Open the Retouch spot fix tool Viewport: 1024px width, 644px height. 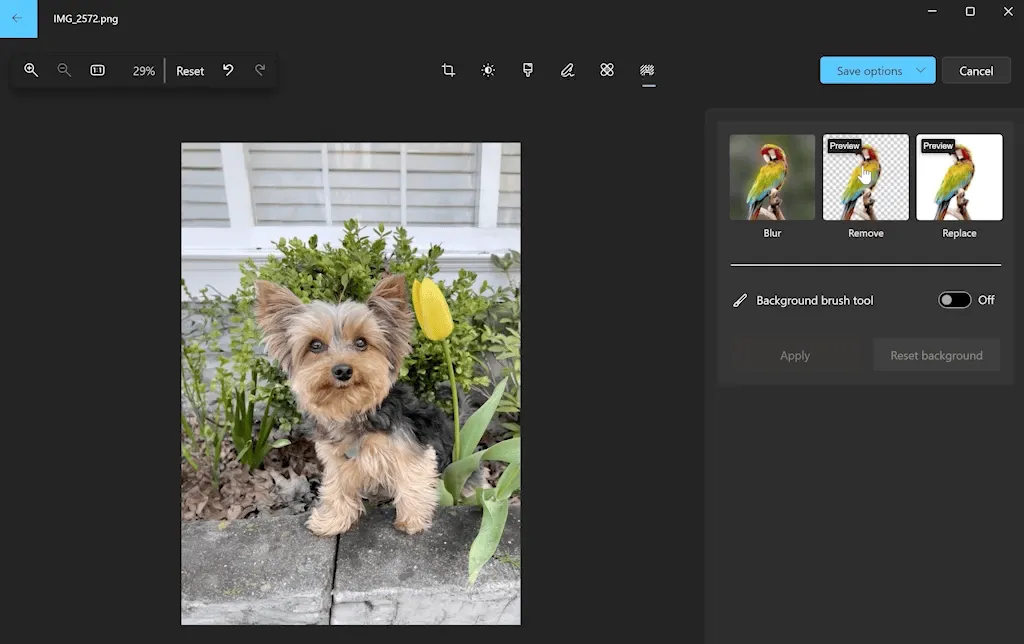[x=607, y=70]
